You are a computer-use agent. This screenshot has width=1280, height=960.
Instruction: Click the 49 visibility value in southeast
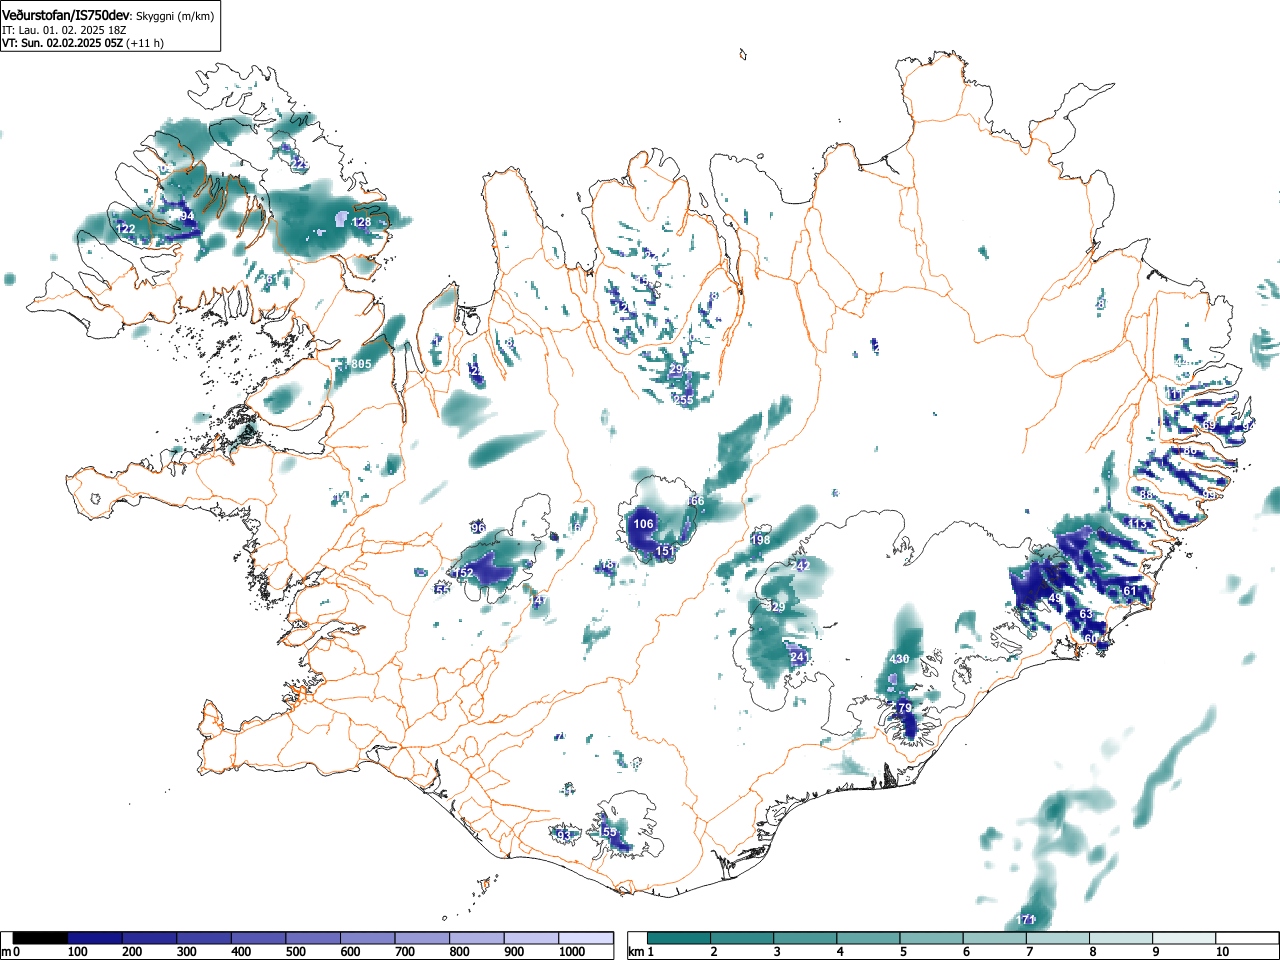pyautogui.click(x=1055, y=599)
